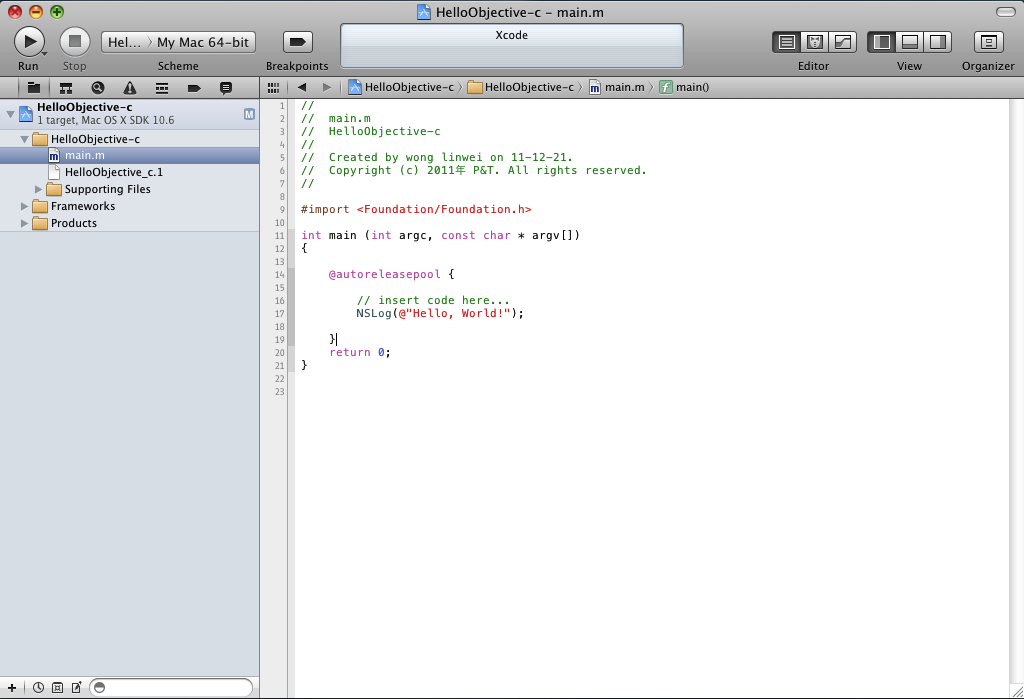Open the Organizer window
The height and width of the screenshot is (699, 1024).
pos(988,42)
